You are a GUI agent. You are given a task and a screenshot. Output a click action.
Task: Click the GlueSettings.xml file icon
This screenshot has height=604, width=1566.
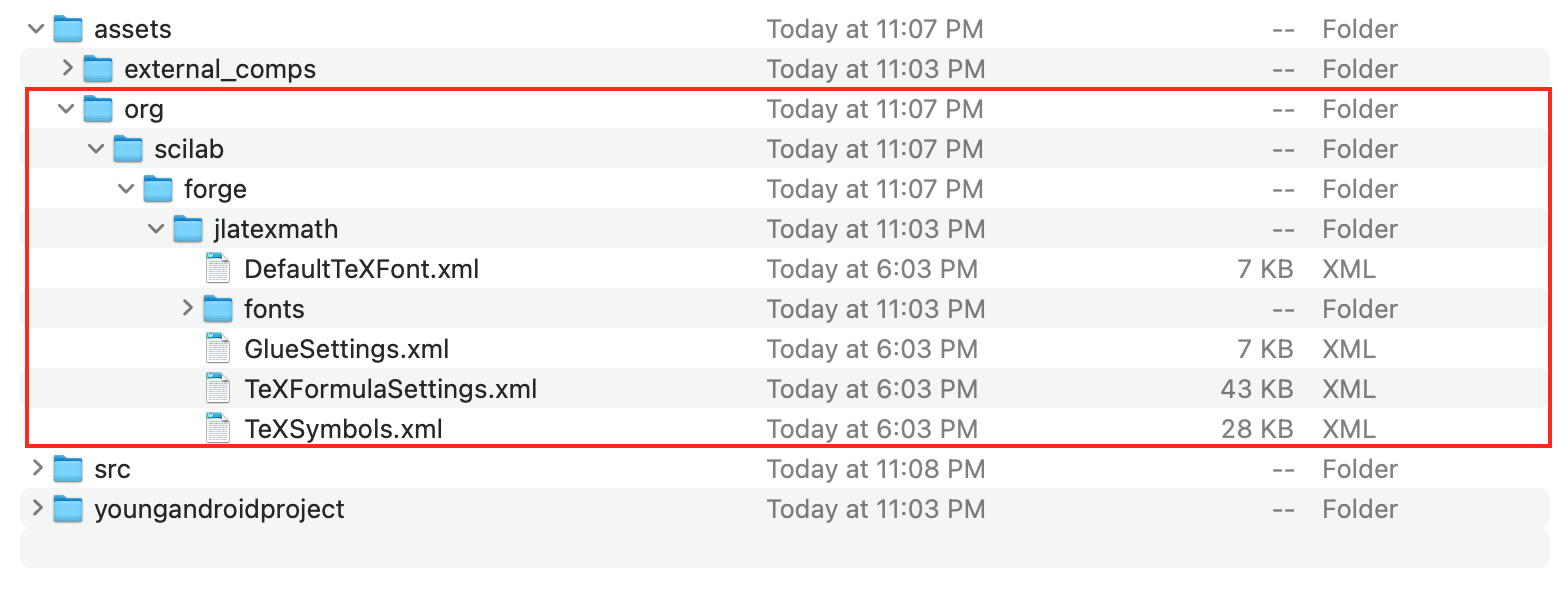[218, 349]
